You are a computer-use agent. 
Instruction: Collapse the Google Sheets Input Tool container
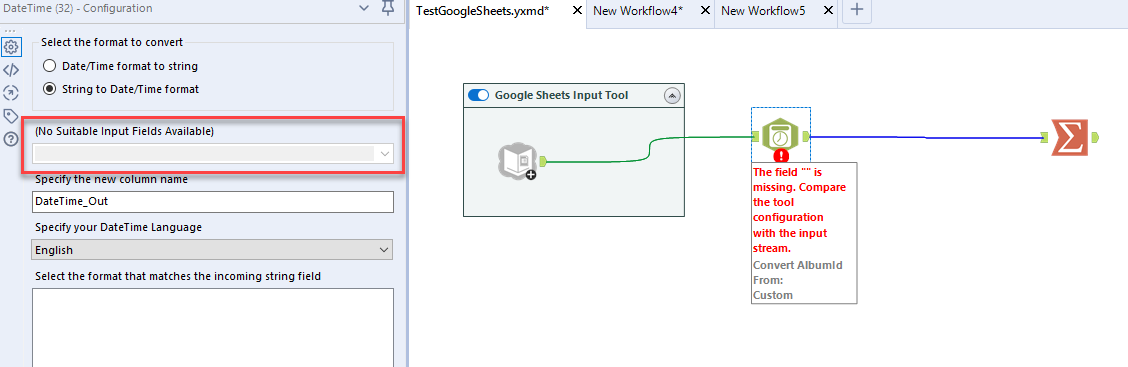(672, 95)
